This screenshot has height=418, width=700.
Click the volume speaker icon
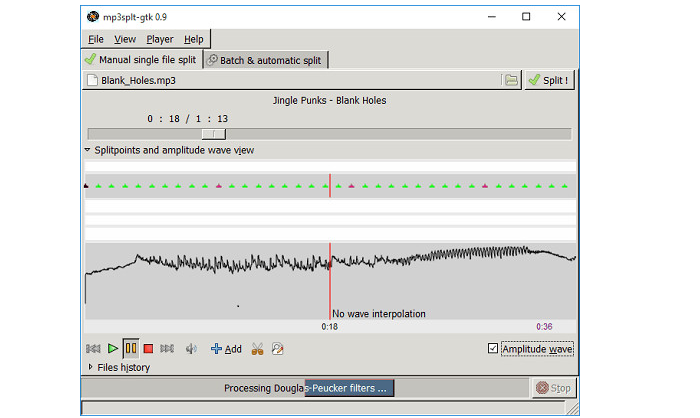point(192,349)
